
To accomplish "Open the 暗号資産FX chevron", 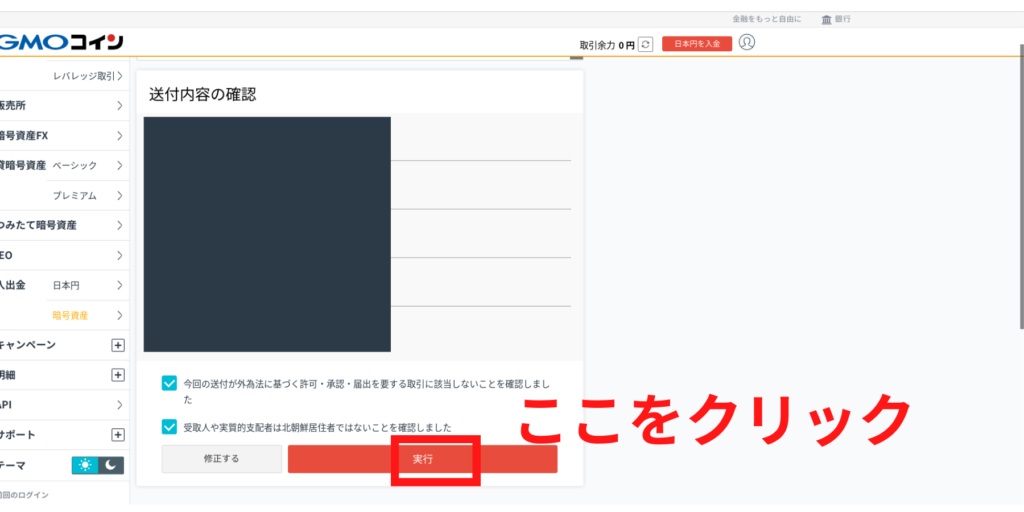I will tap(120, 136).
